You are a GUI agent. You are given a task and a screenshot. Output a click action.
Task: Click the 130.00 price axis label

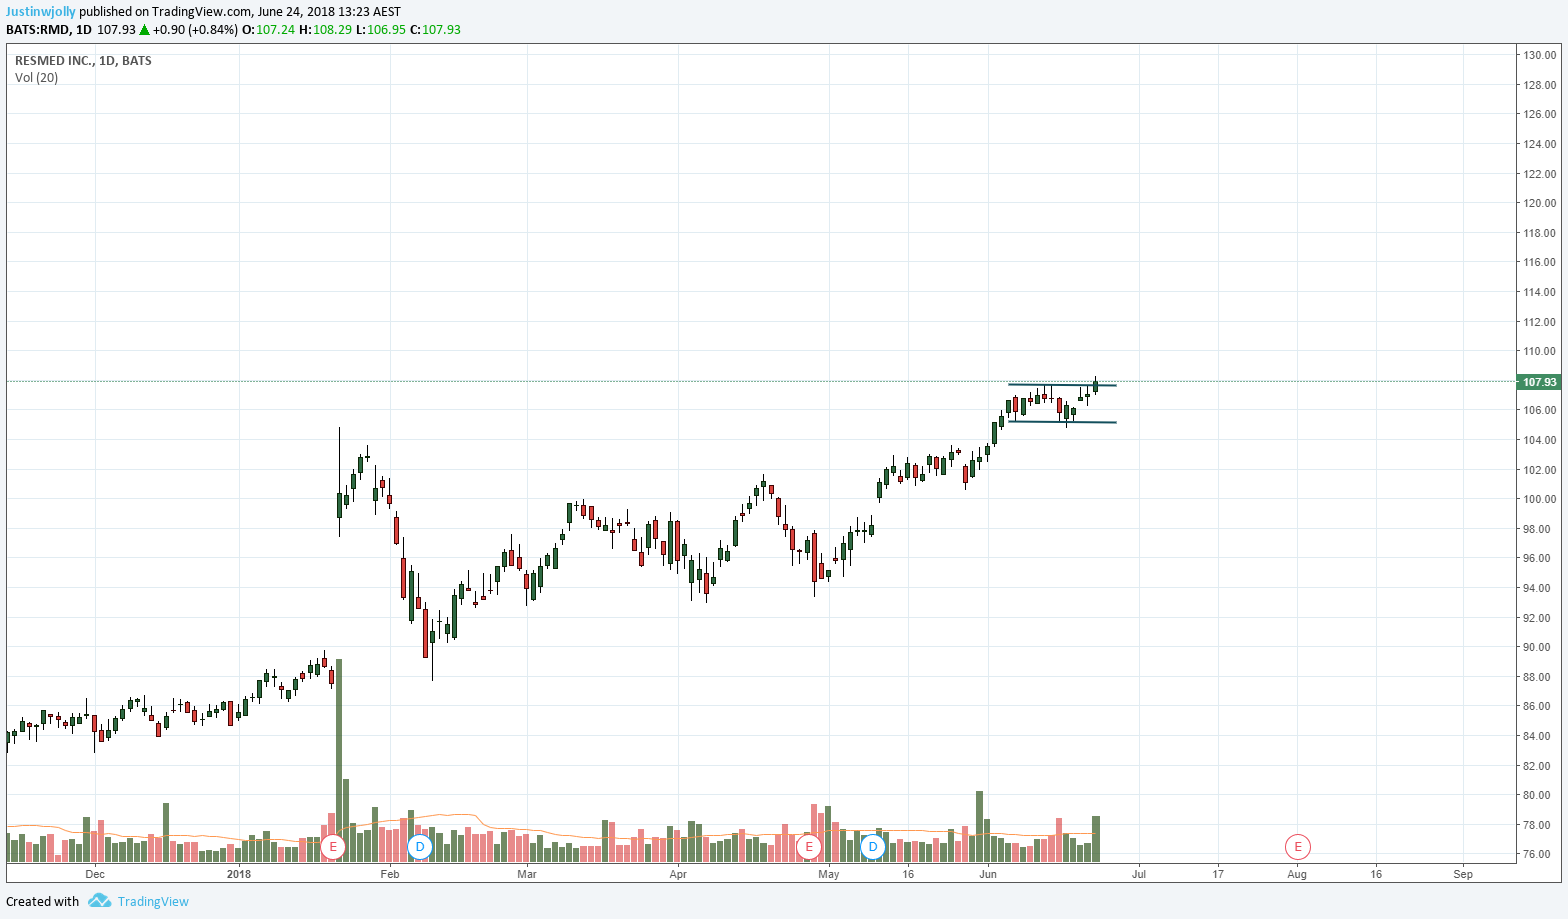point(1539,55)
